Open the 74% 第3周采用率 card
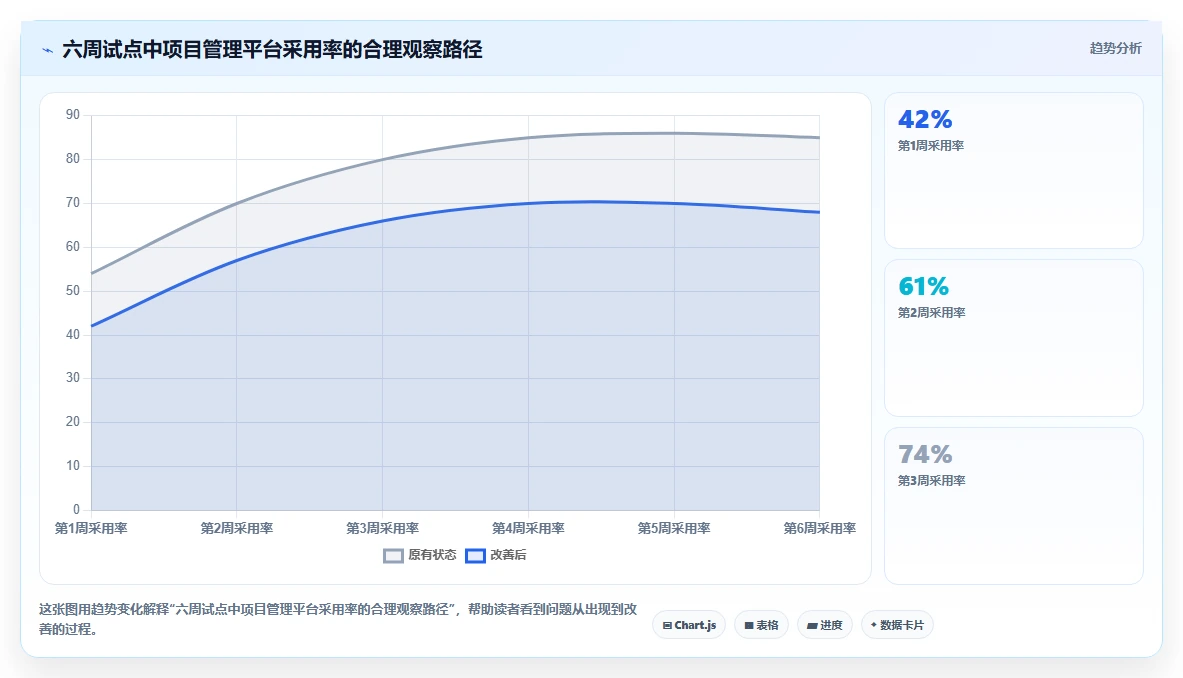Image resolution: width=1183 pixels, height=678 pixels. click(x=1013, y=506)
